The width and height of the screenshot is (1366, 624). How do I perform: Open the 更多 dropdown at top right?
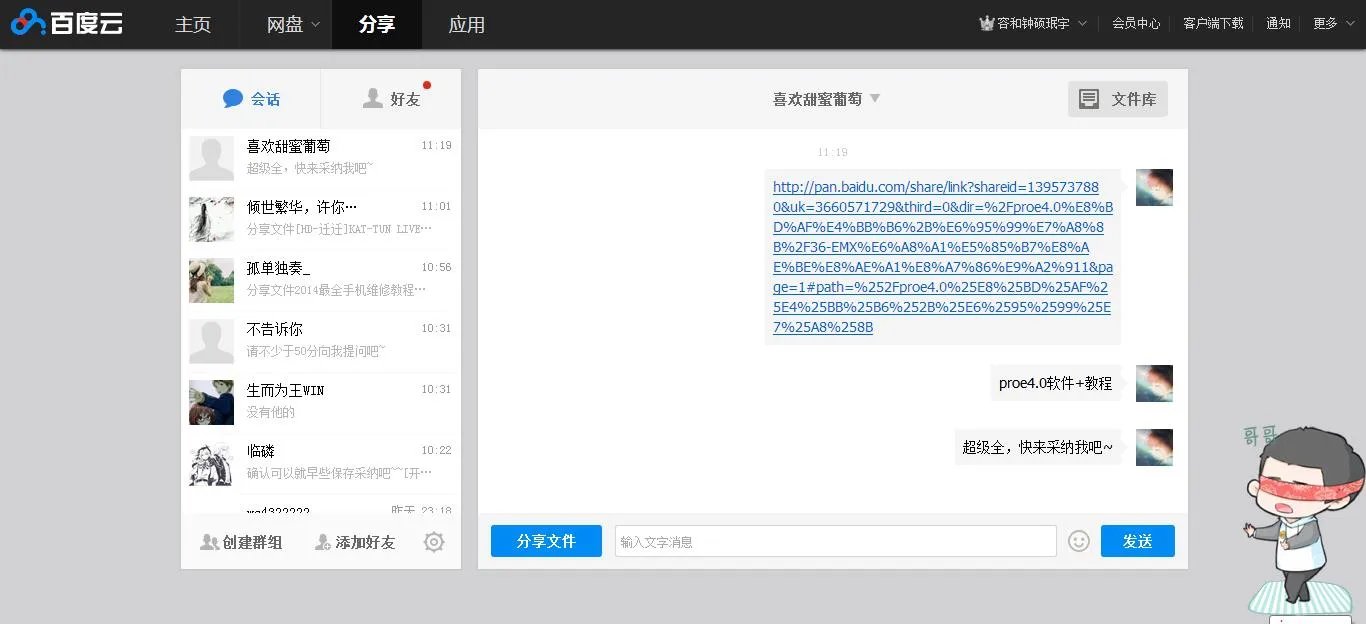click(x=1330, y=22)
